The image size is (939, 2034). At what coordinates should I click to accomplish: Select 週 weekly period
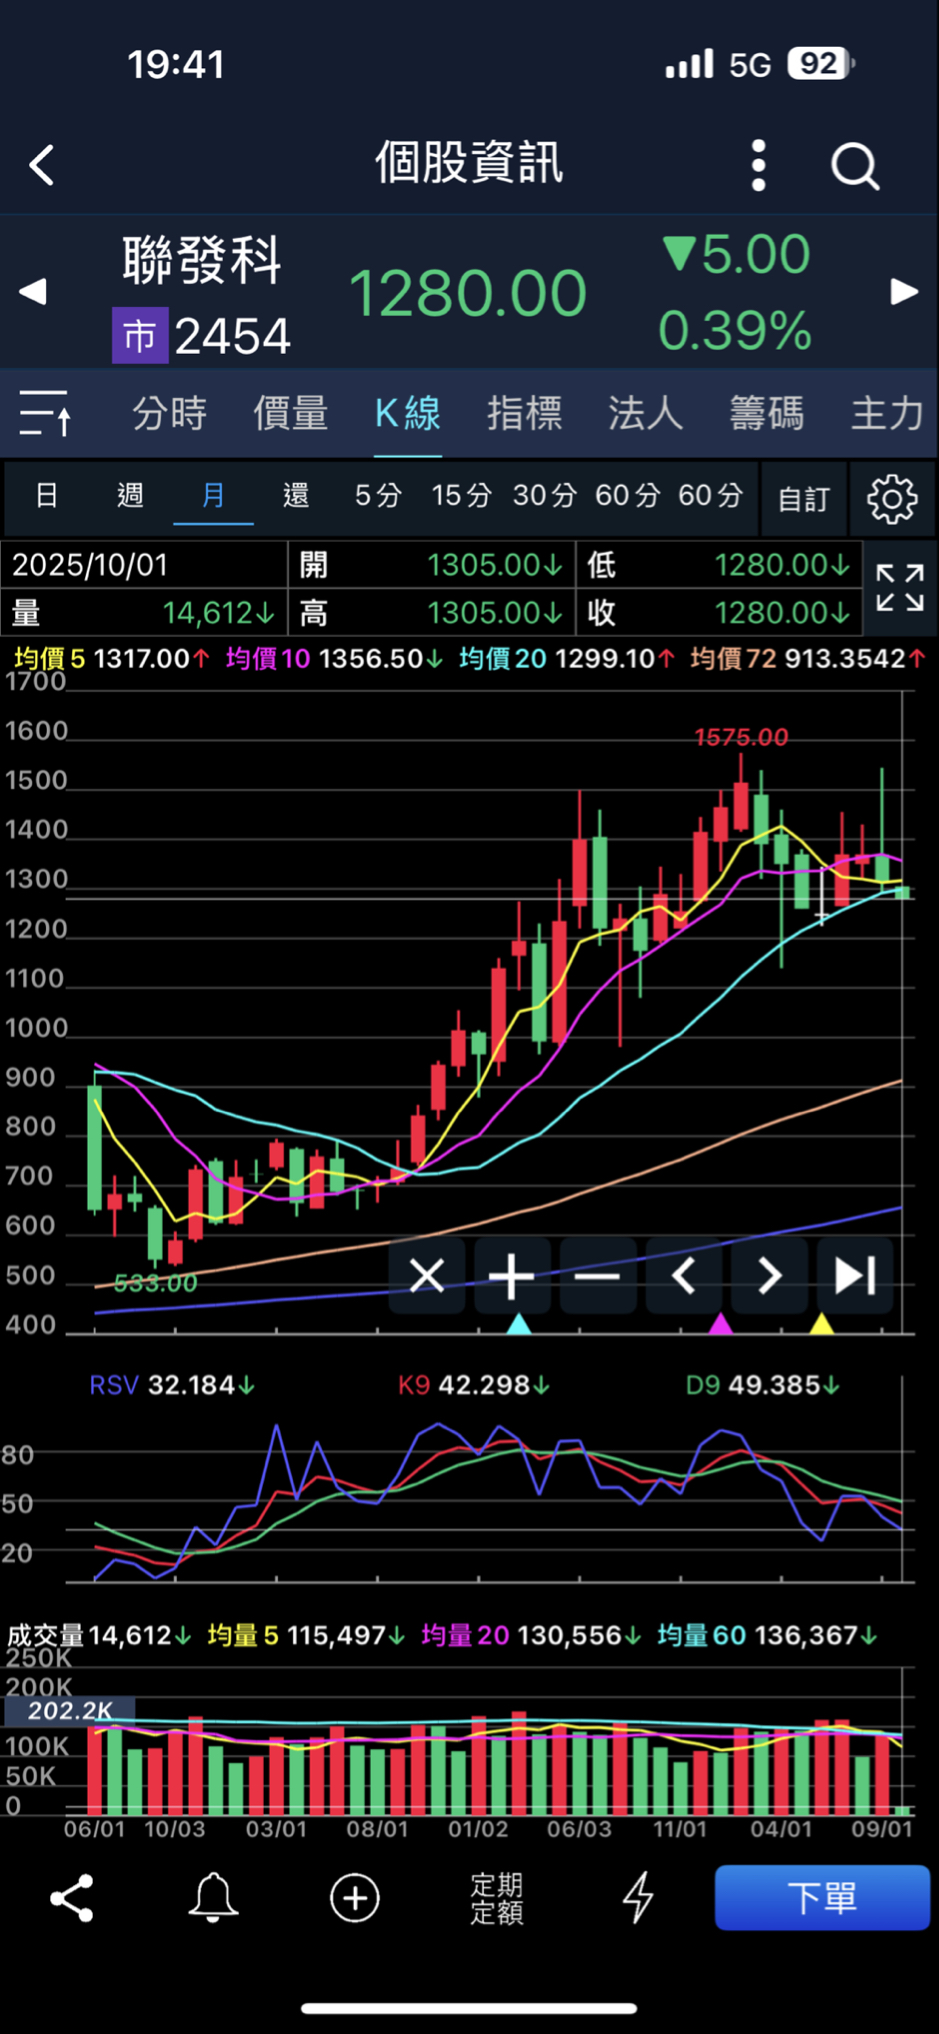[x=130, y=495]
